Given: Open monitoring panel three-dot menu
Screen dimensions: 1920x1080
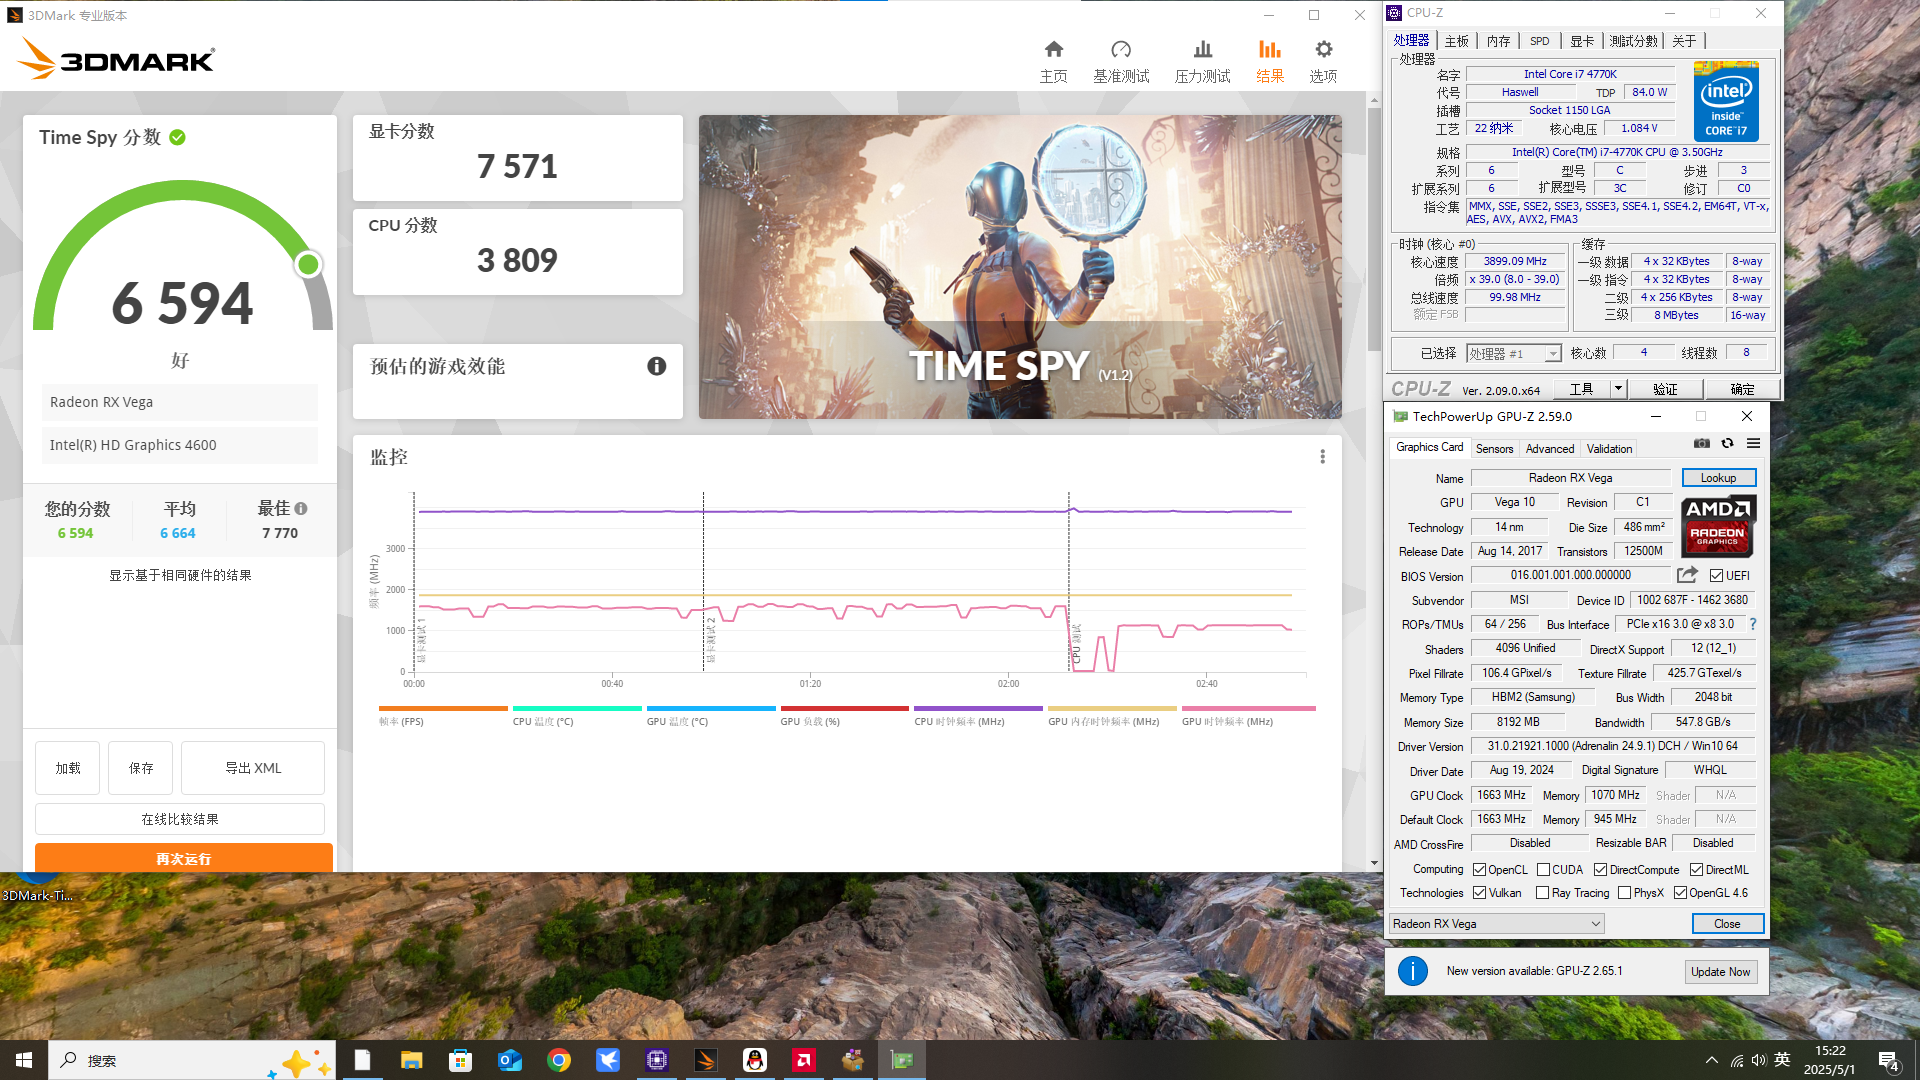Looking at the screenshot, I should 1322,457.
